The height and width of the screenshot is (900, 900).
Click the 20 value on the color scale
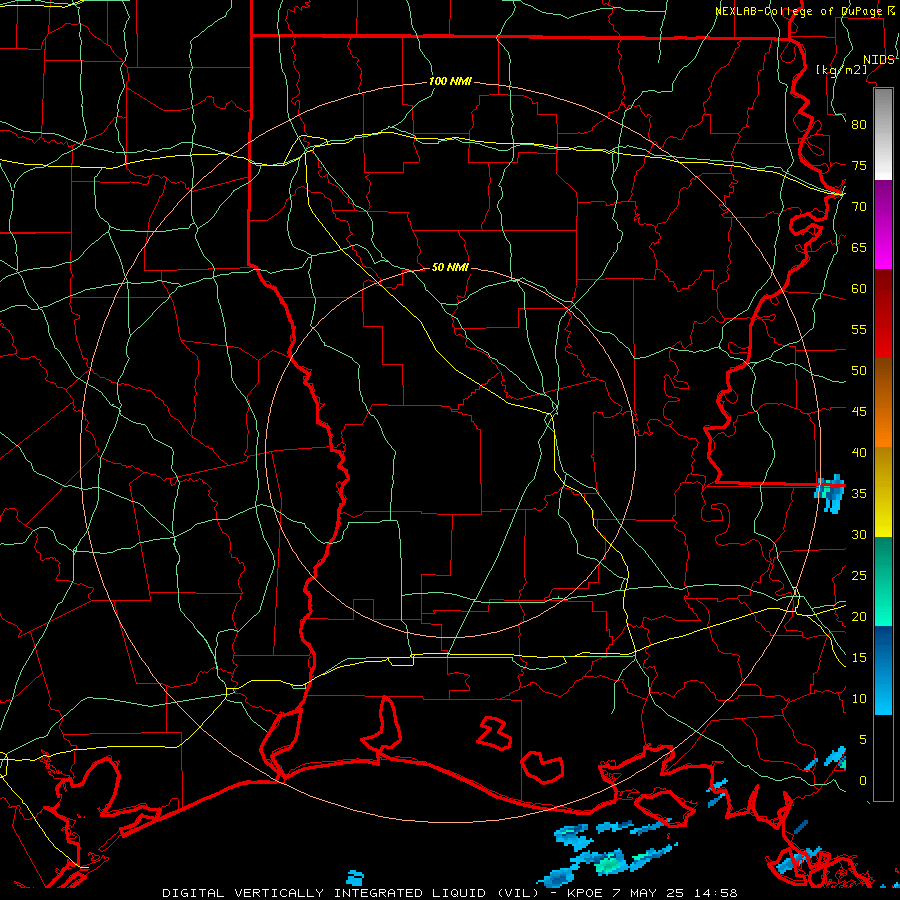(x=859, y=617)
